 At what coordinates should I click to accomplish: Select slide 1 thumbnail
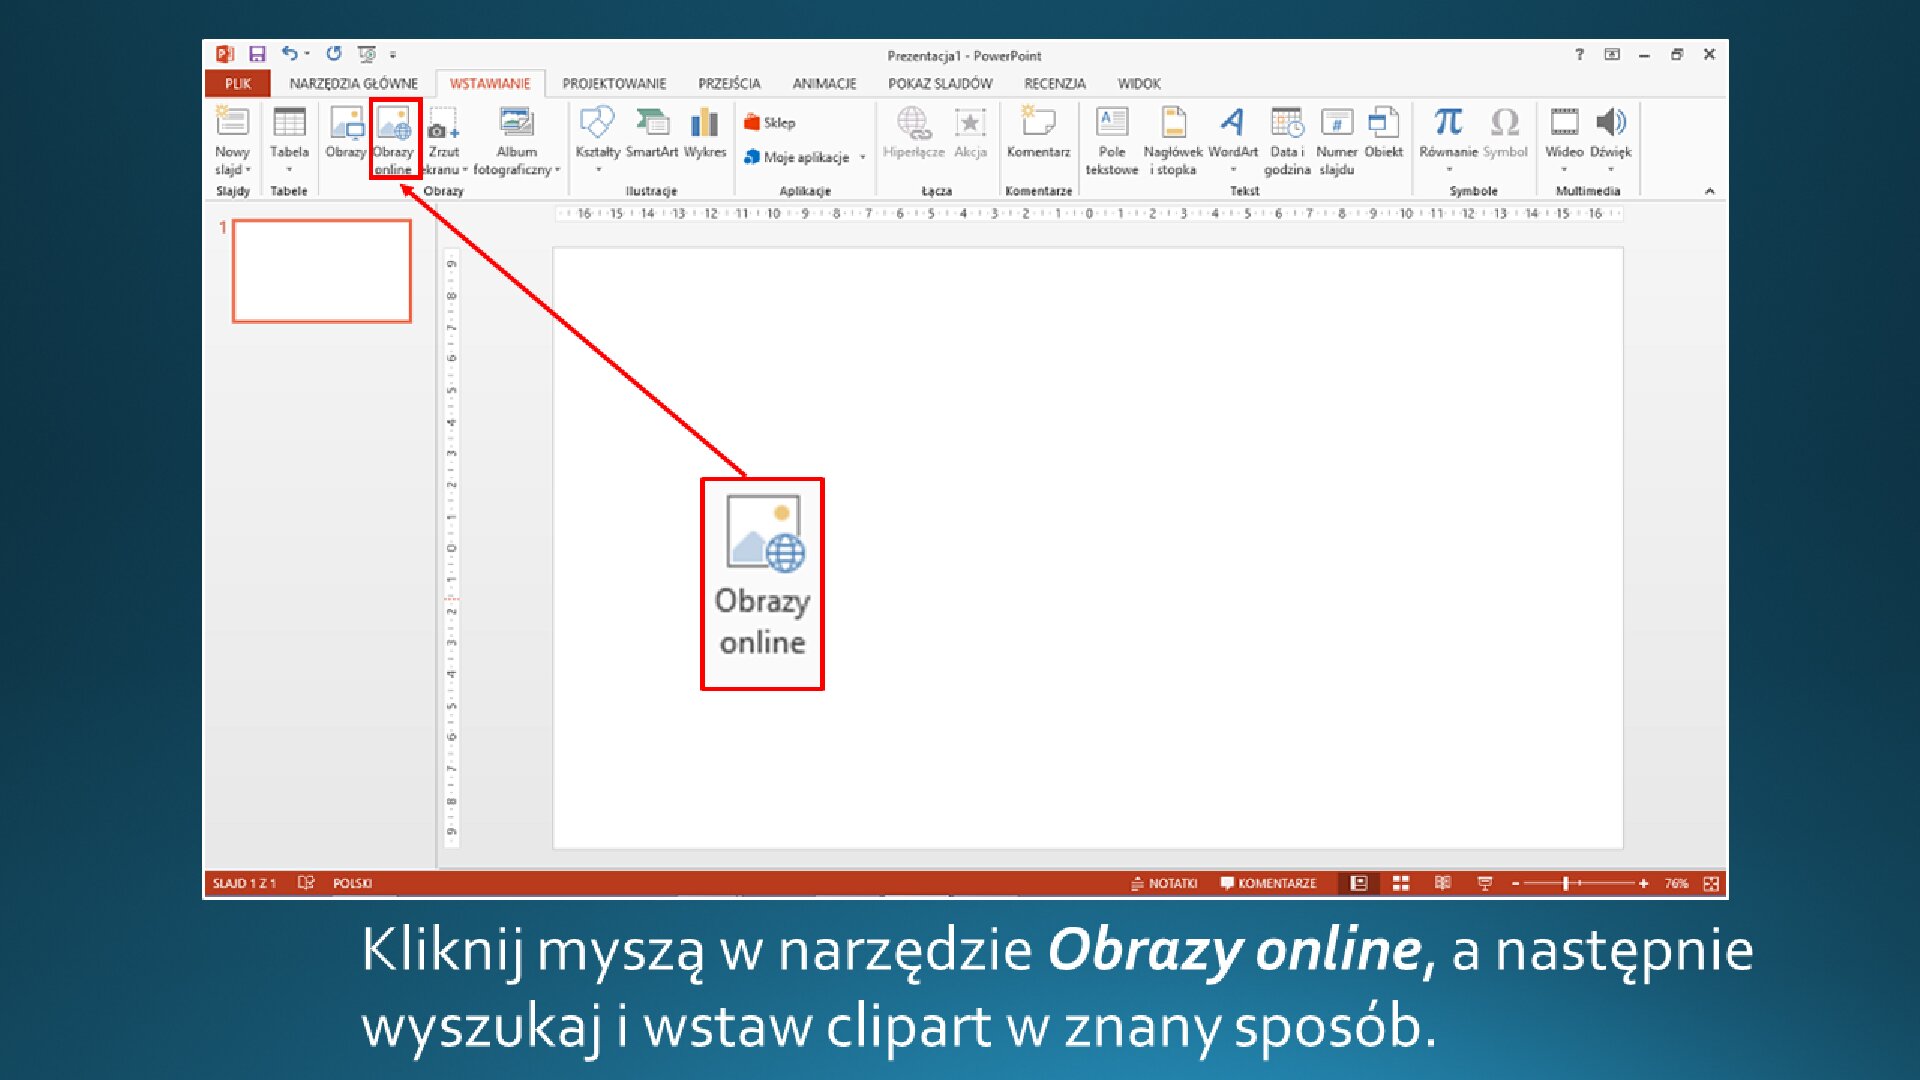click(x=322, y=271)
